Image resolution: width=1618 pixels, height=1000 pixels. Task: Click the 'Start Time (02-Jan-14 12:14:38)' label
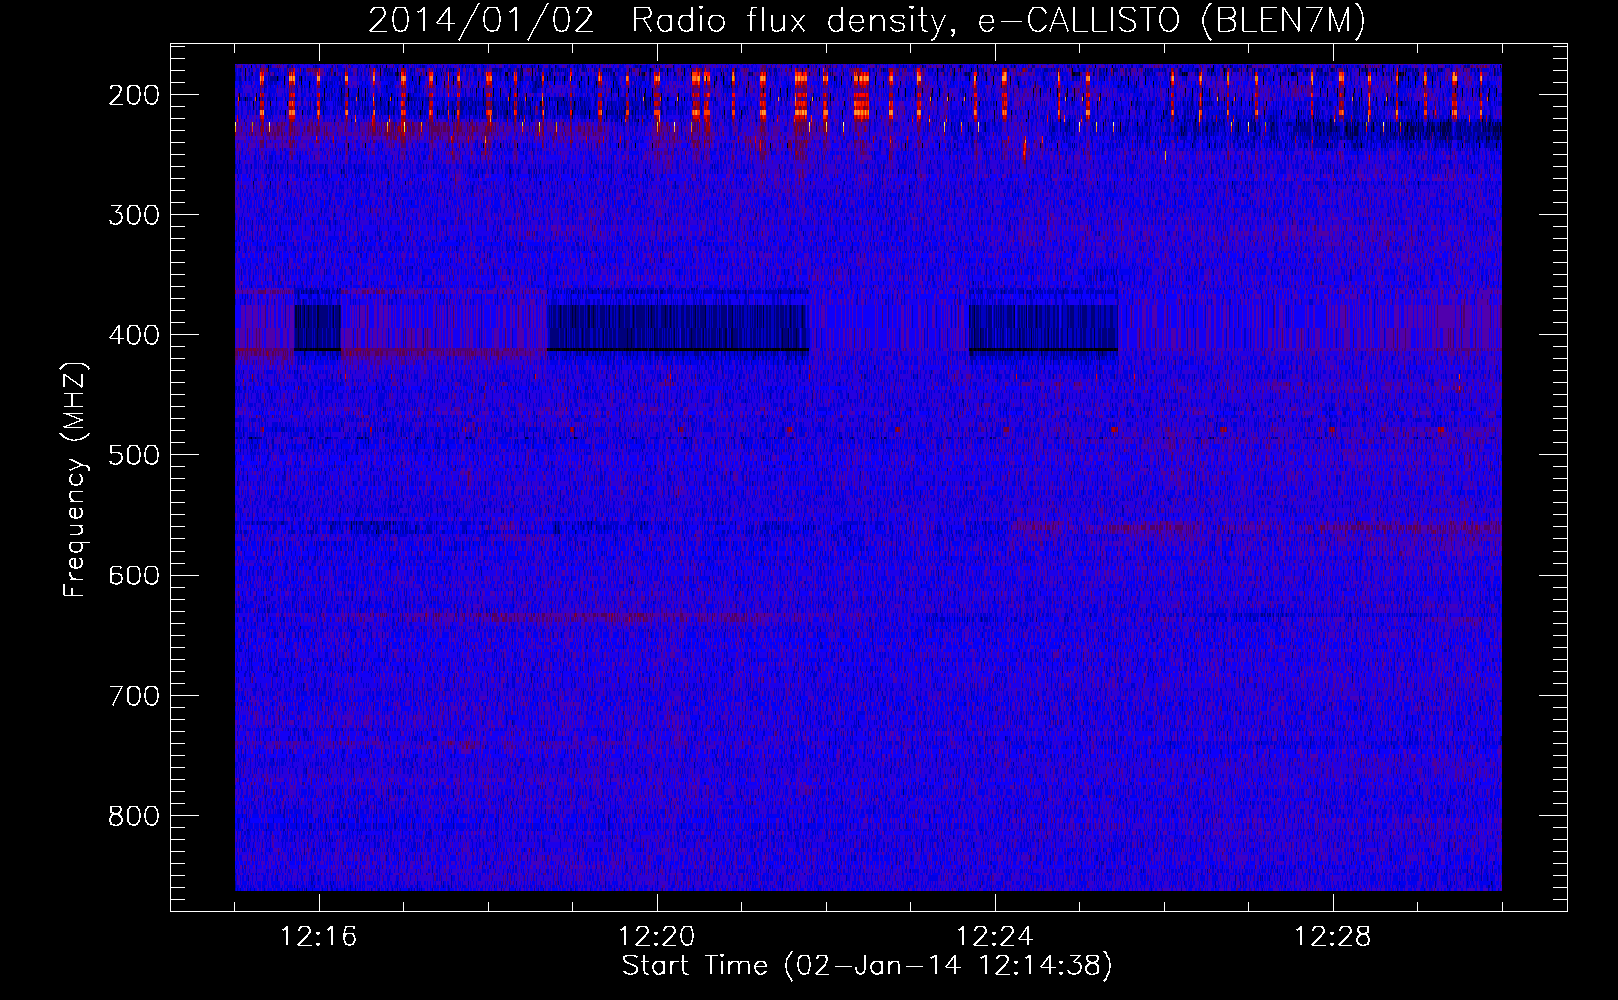pos(867,966)
